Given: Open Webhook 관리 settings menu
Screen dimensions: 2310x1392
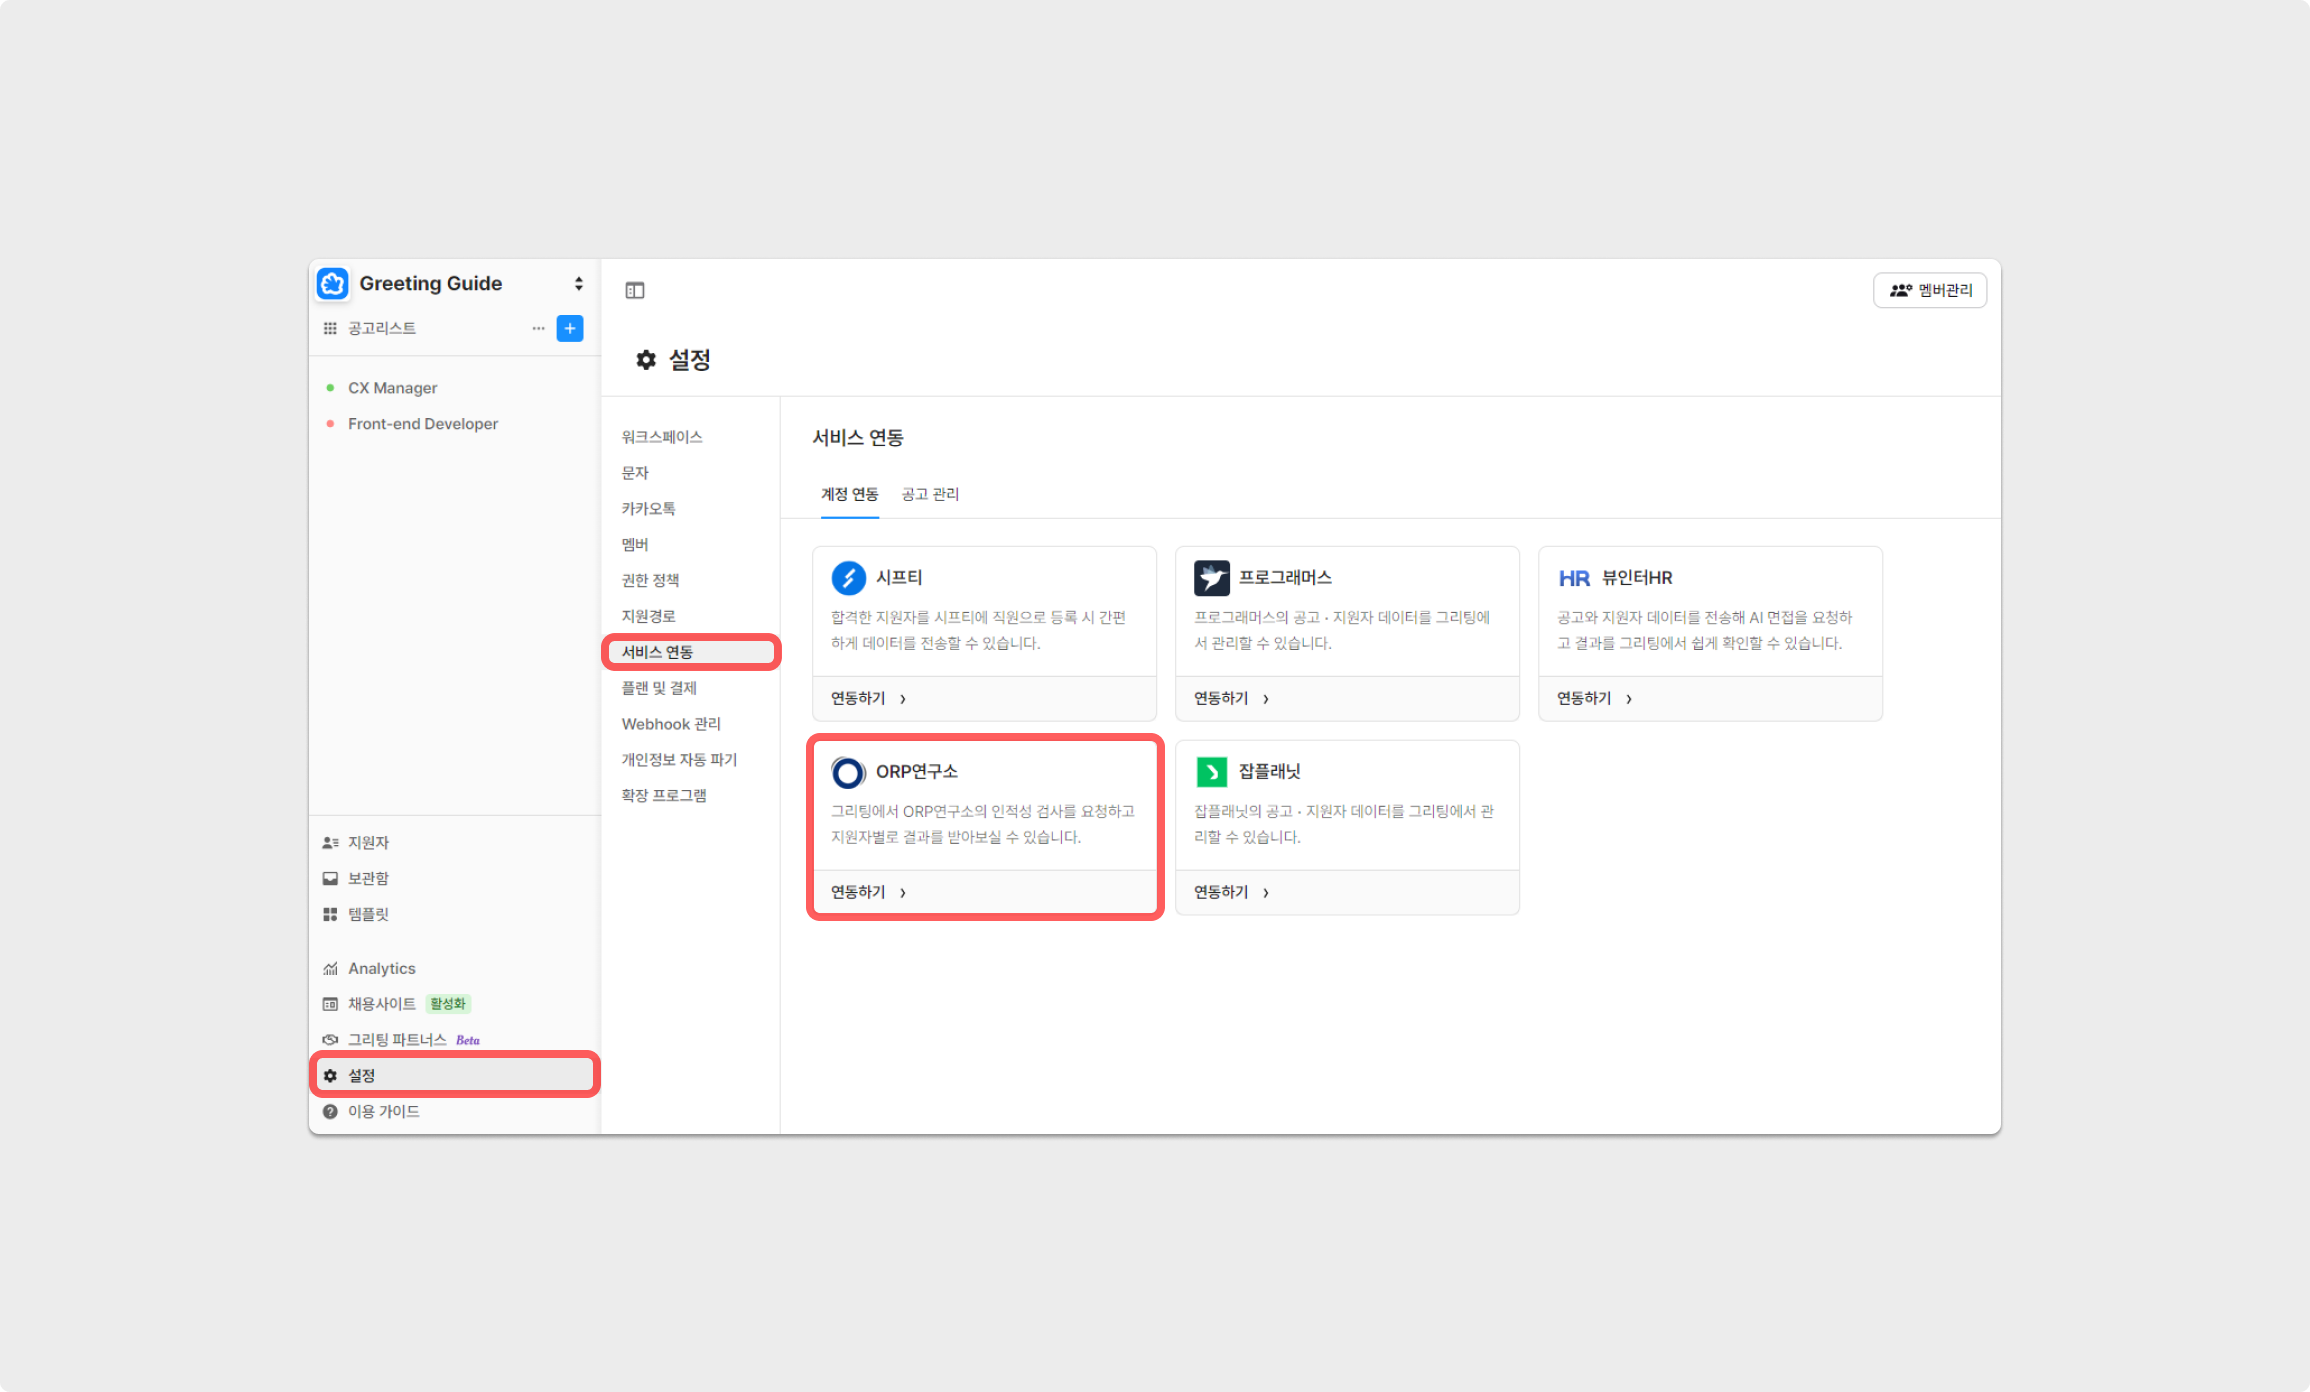Looking at the screenshot, I should pos(671,724).
